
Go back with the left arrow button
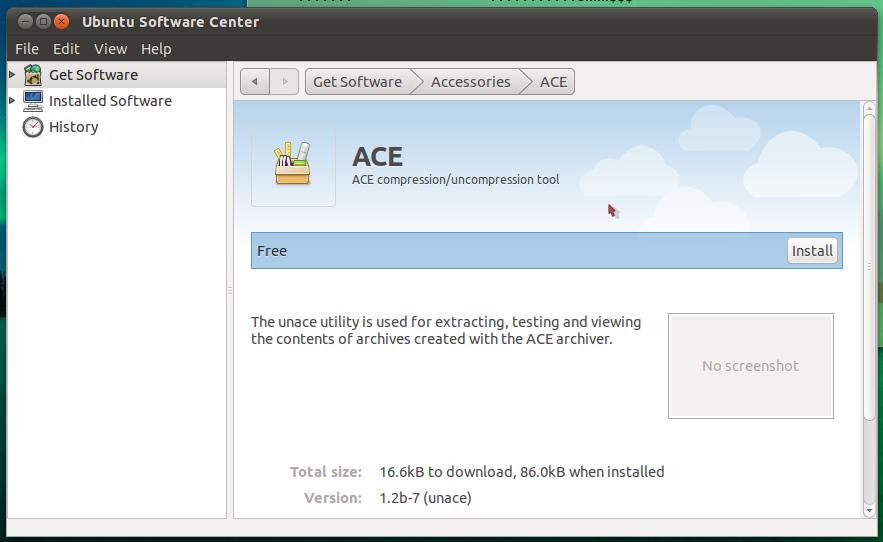(x=255, y=82)
